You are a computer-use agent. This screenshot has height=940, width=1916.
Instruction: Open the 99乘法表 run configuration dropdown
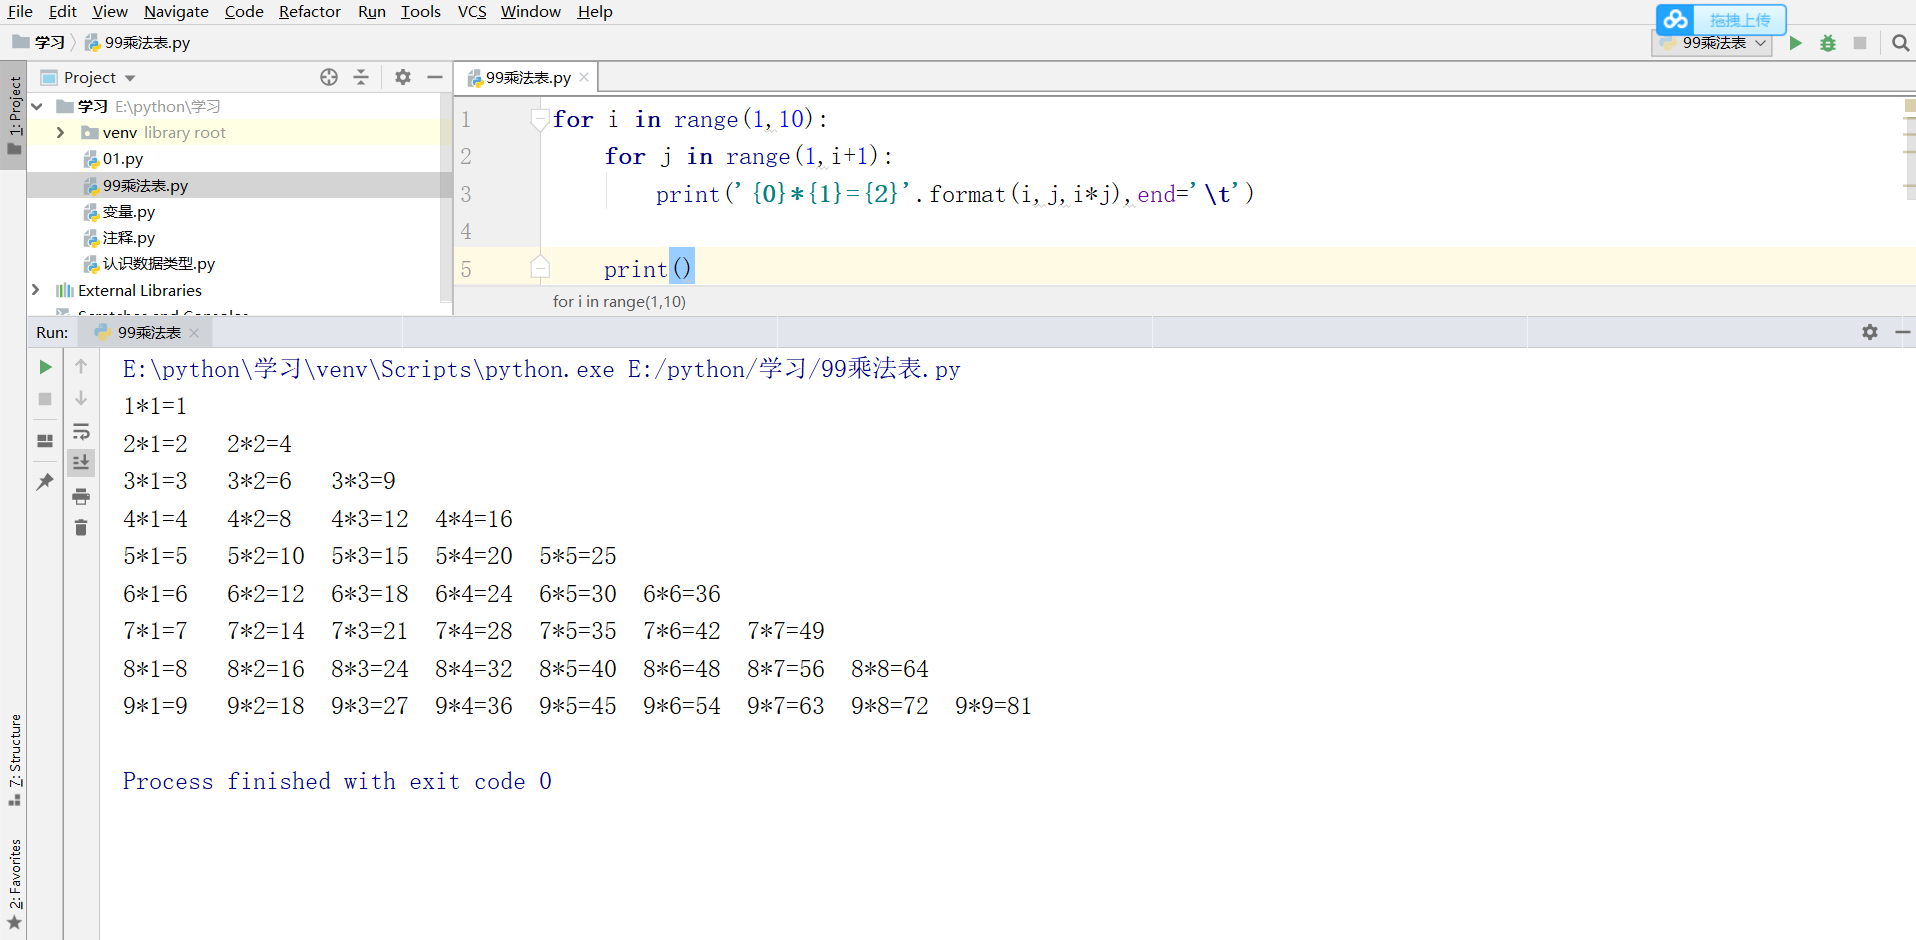[x=1713, y=43]
